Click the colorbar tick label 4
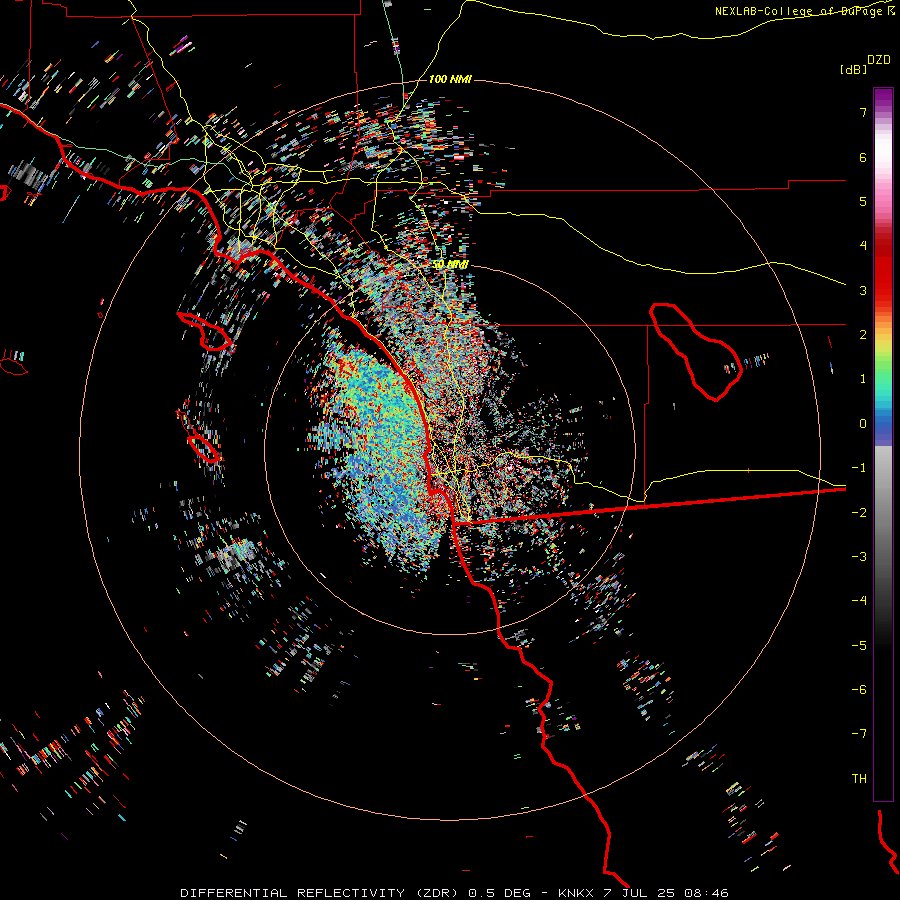 (863, 246)
